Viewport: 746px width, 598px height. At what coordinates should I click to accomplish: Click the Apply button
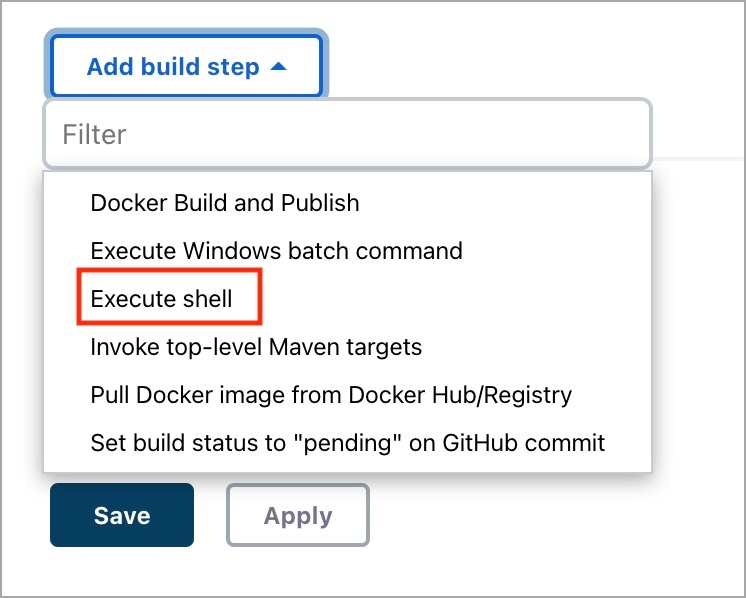pos(298,515)
